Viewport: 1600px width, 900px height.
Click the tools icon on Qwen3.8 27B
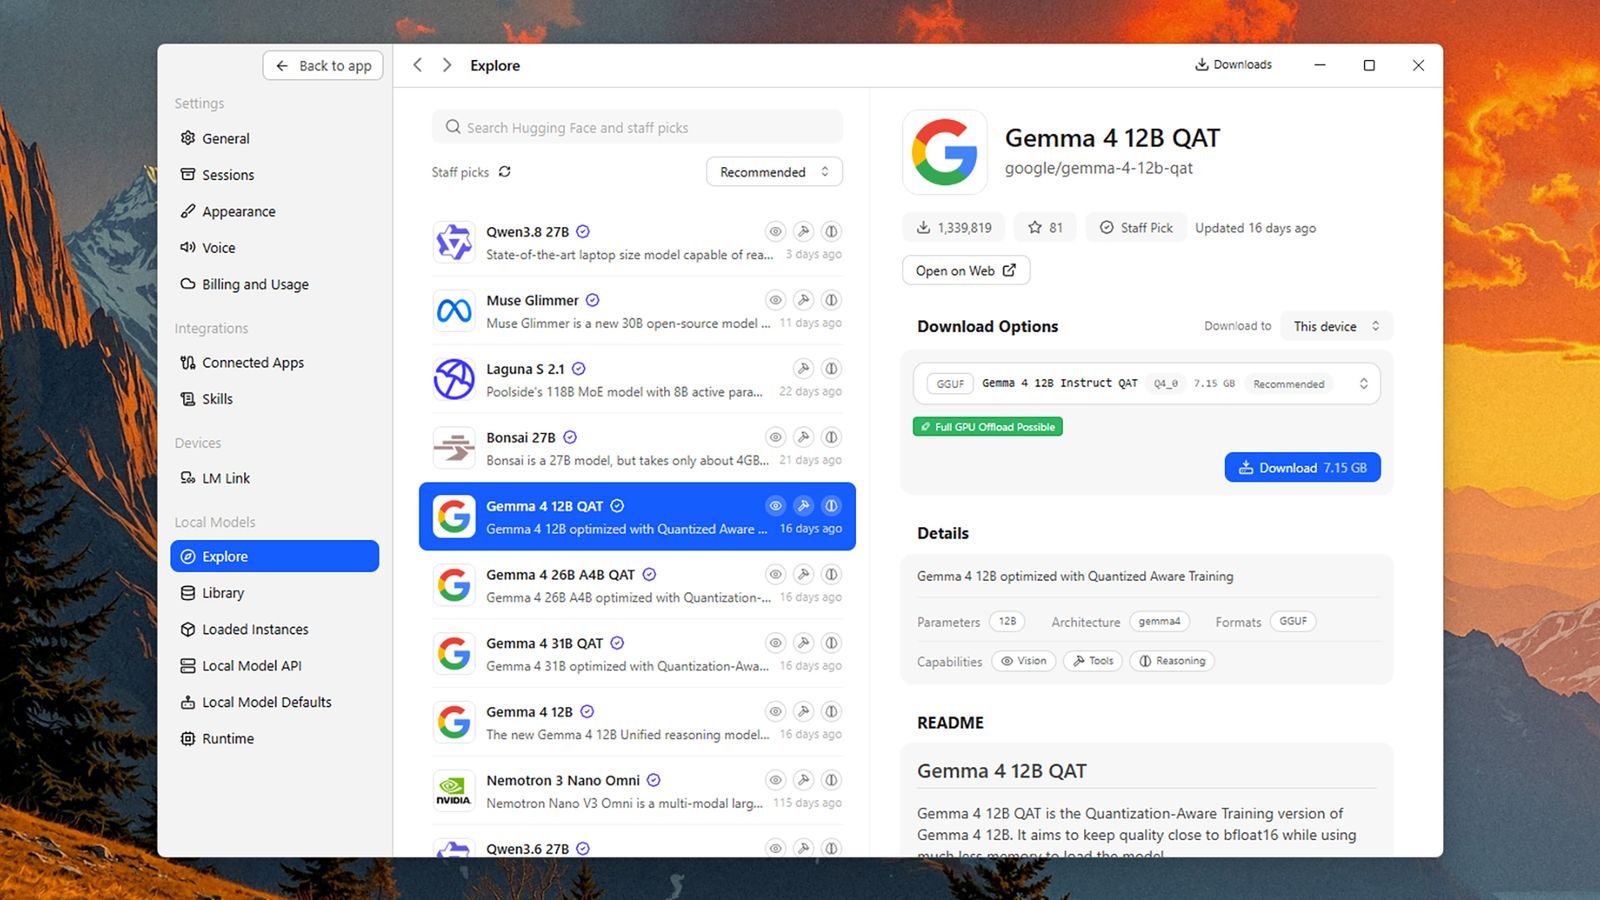803,232
